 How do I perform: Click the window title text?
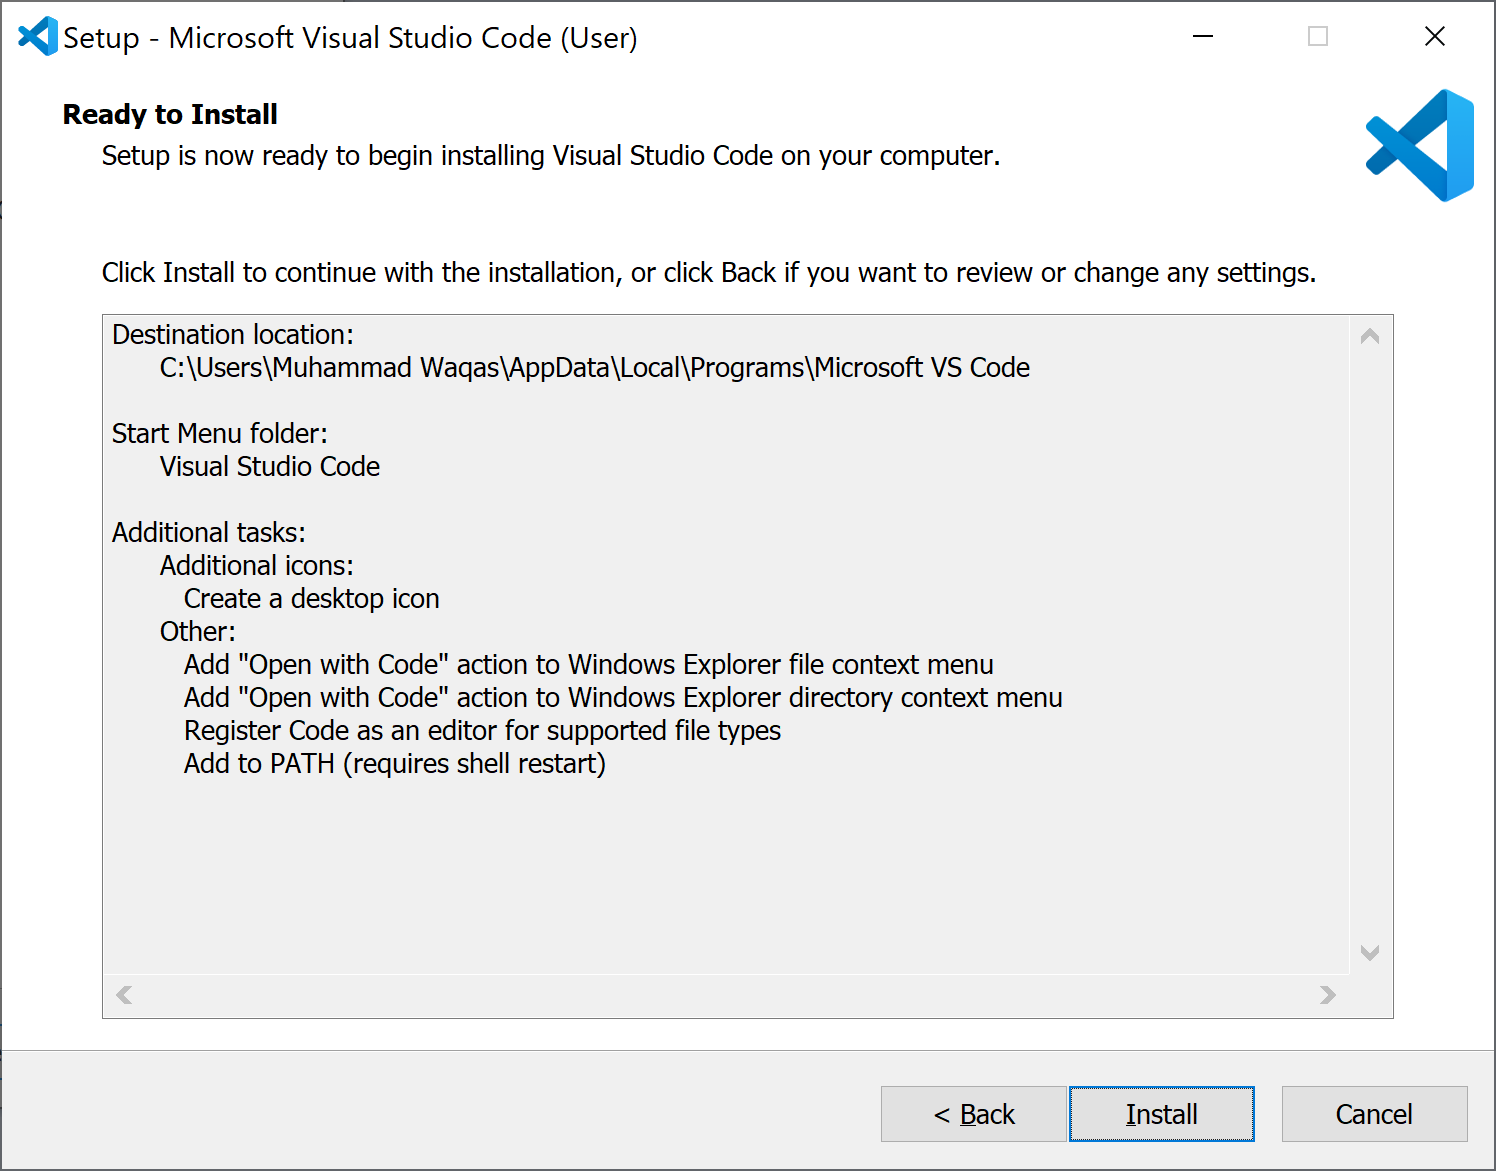[x=350, y=38]
